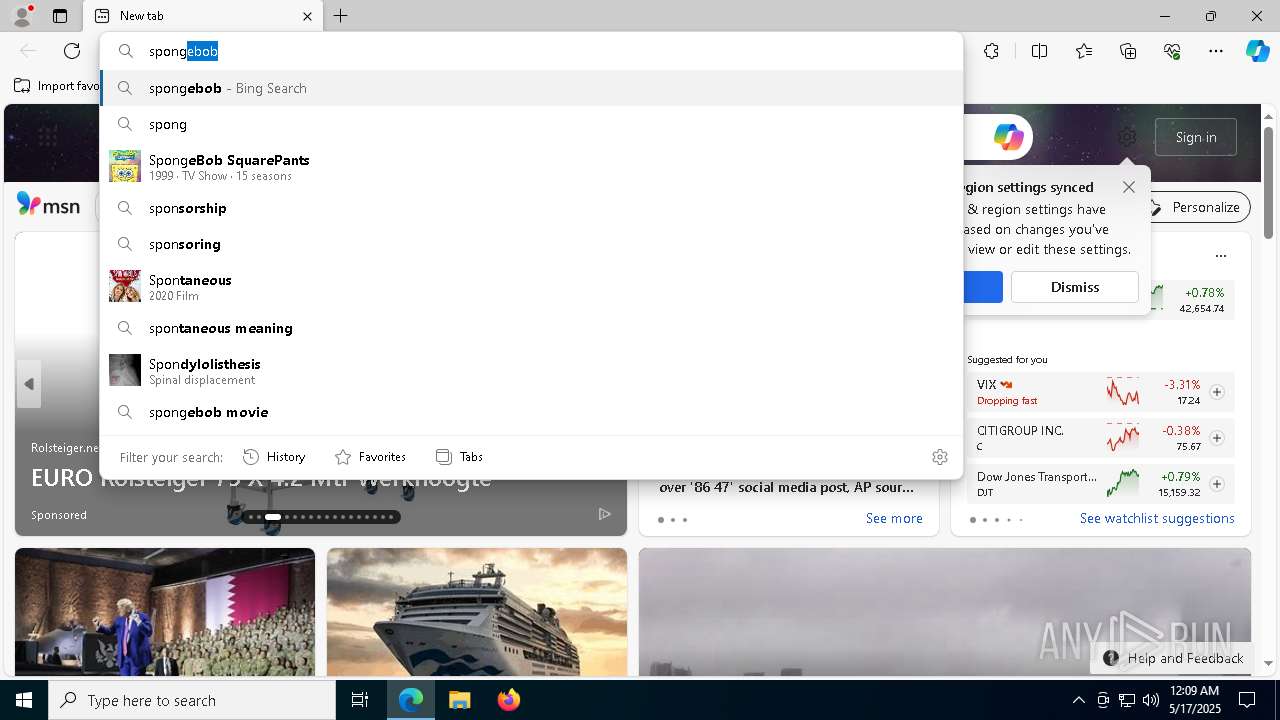Open Help and Feedback
The width and height of the screenshot is (1280, 720).
1173,658
